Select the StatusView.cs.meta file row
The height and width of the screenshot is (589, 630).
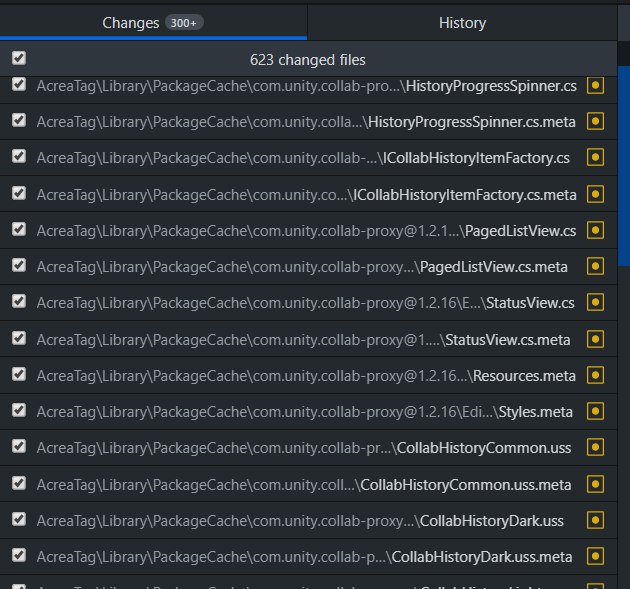308,339
